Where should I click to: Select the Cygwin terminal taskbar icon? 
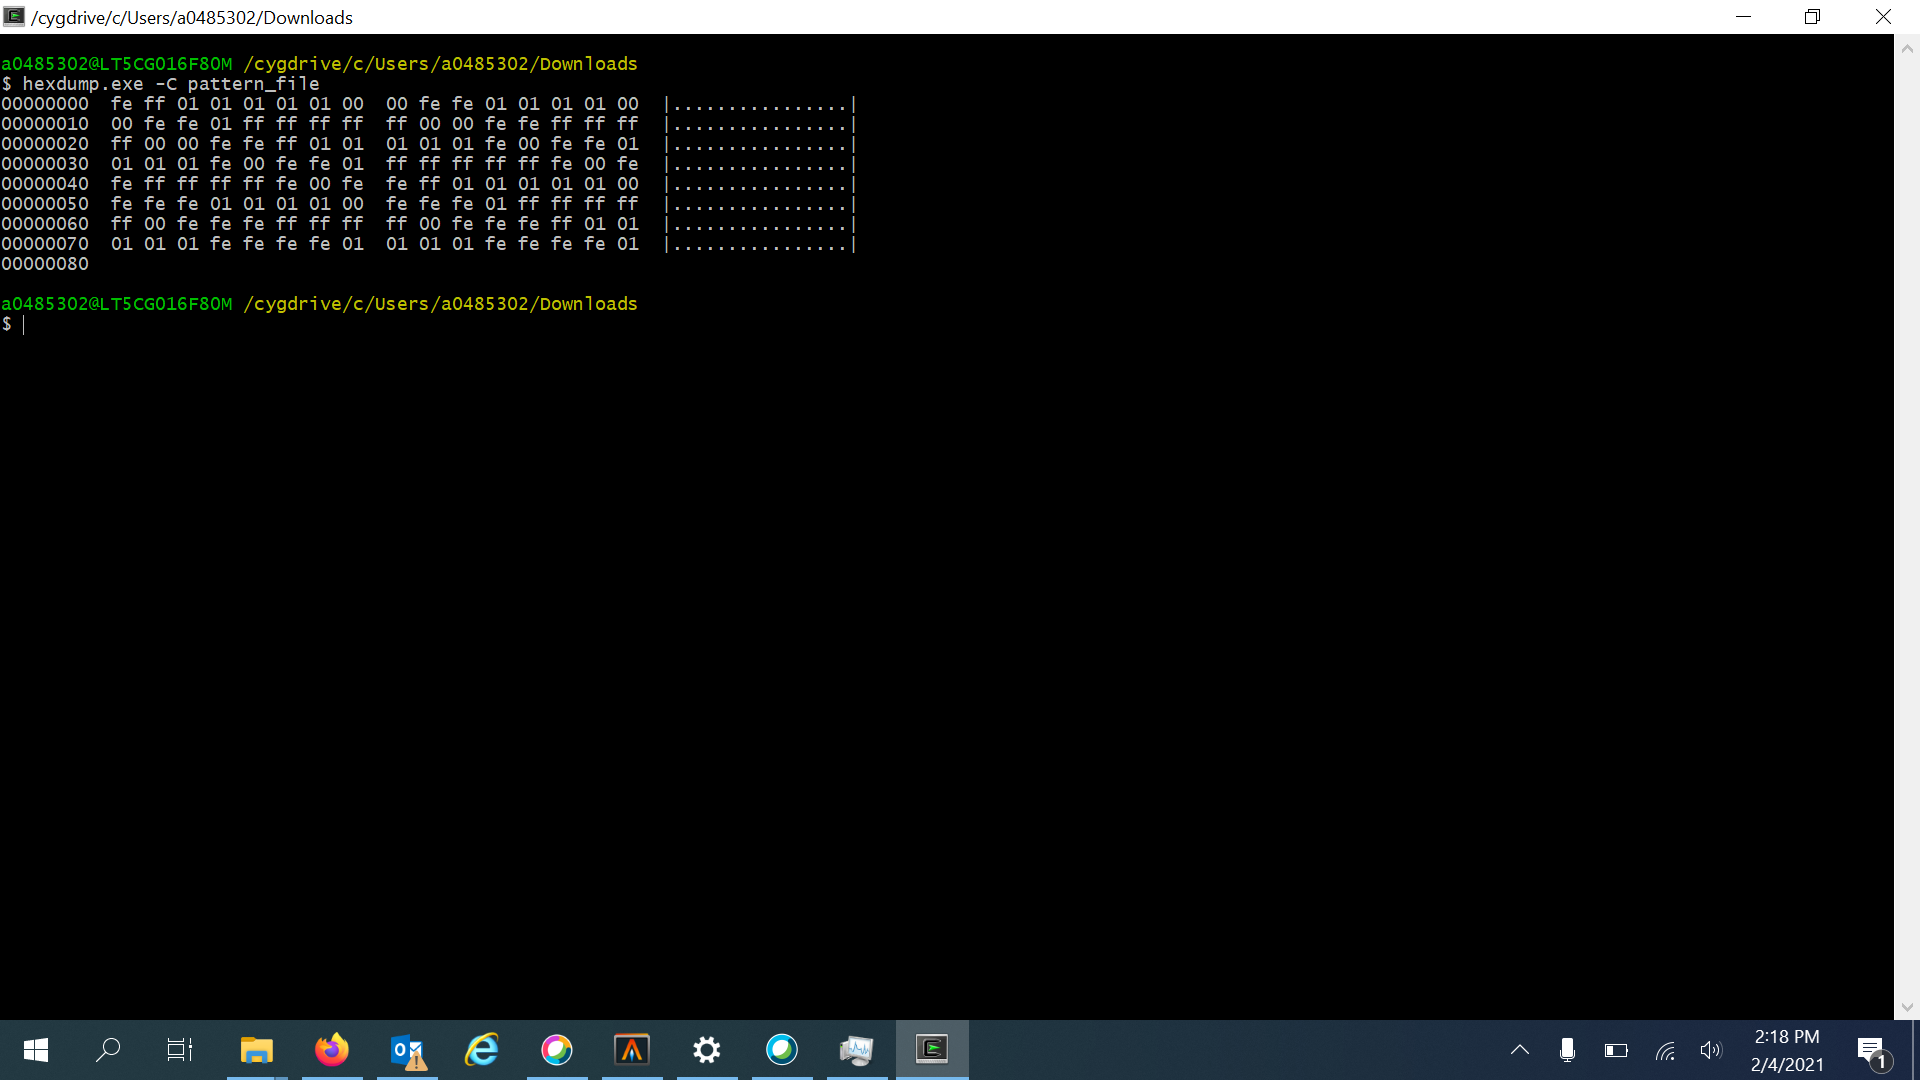coord(932,1050)
